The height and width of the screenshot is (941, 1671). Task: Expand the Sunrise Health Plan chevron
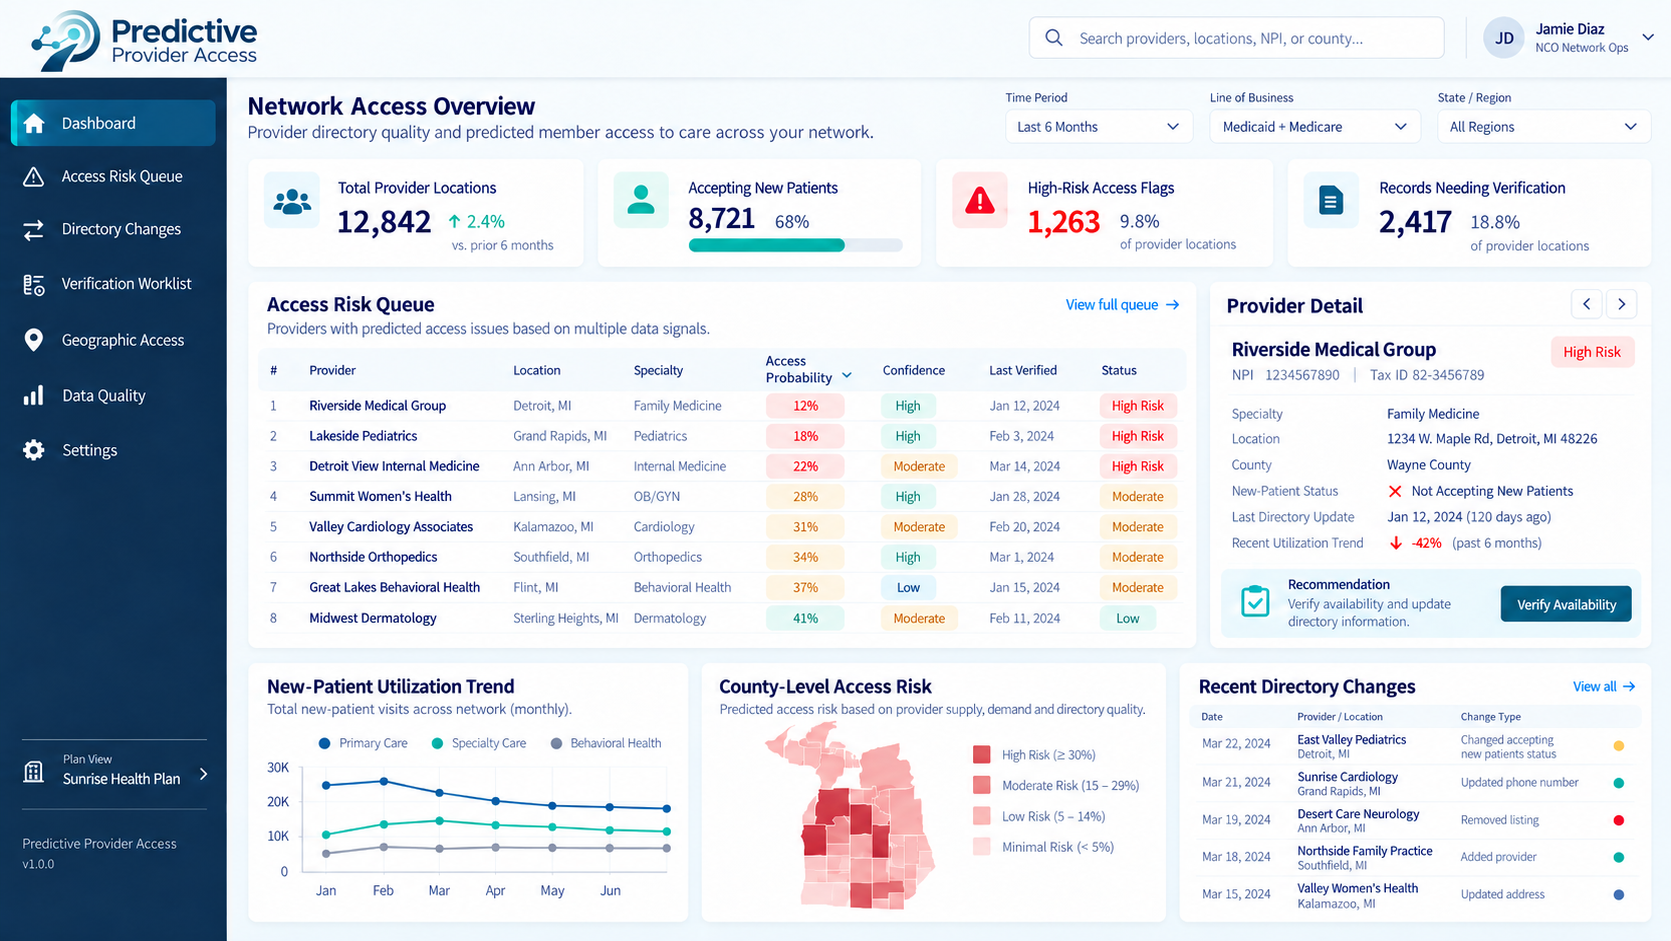pyautogui.click(x=204, y=774)
